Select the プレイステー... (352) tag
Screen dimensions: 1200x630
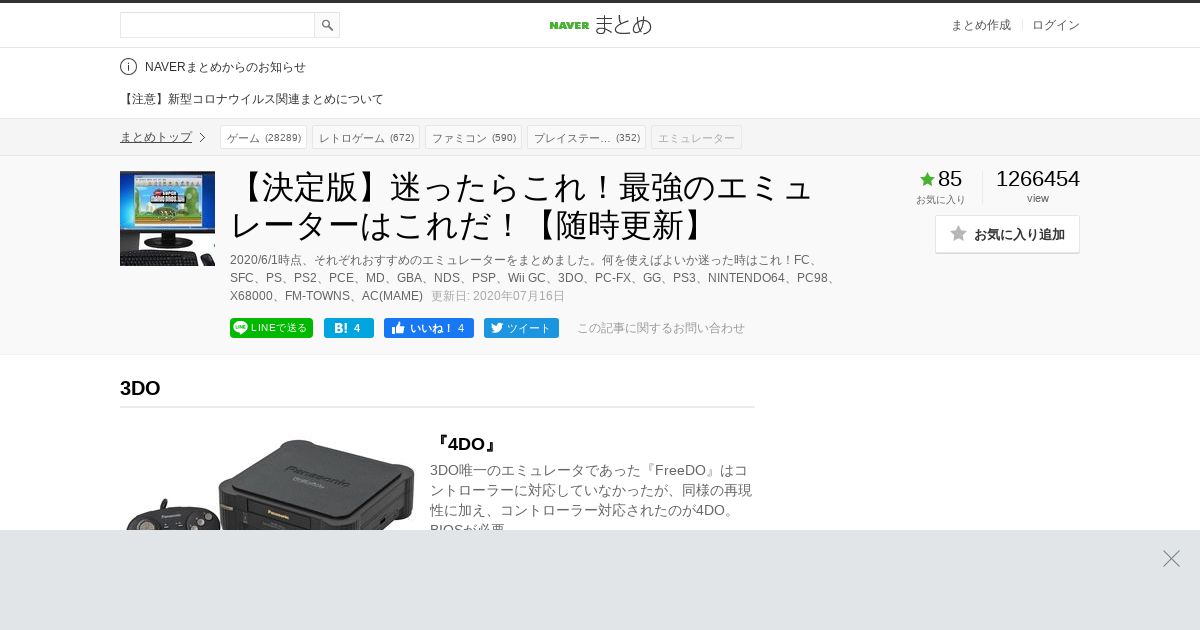587,137
